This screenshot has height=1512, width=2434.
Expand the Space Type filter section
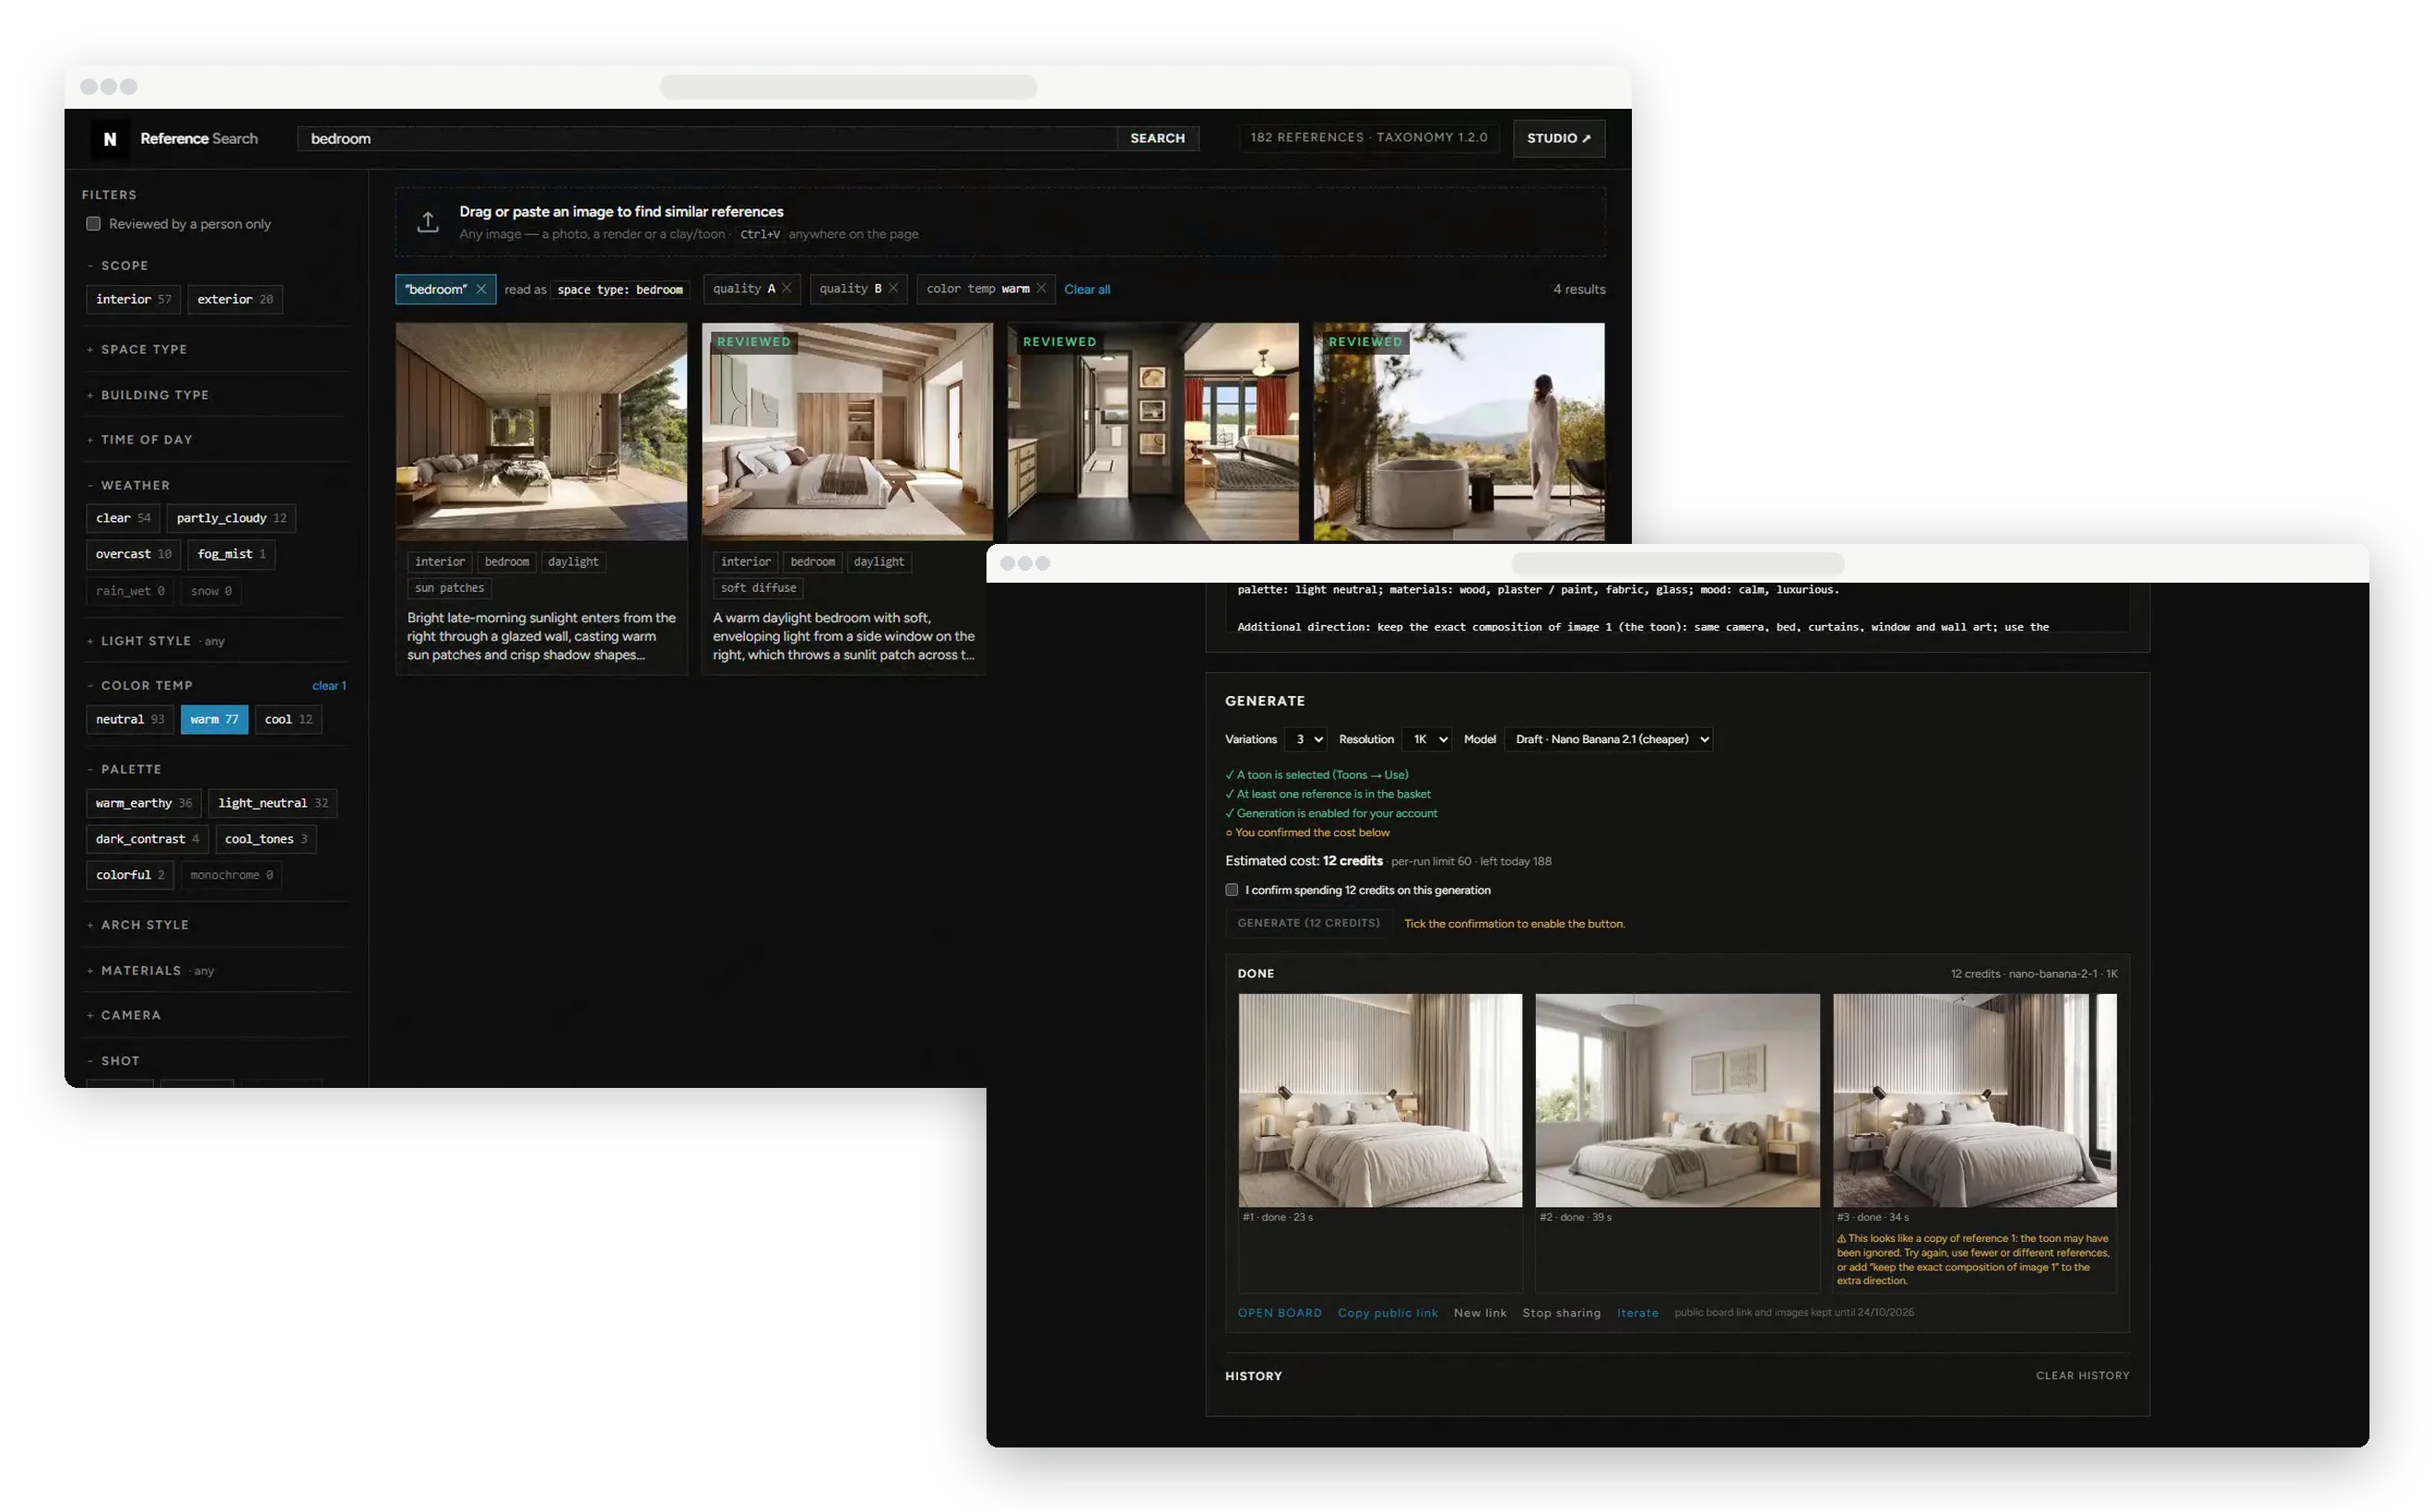[x=144, y=349]
